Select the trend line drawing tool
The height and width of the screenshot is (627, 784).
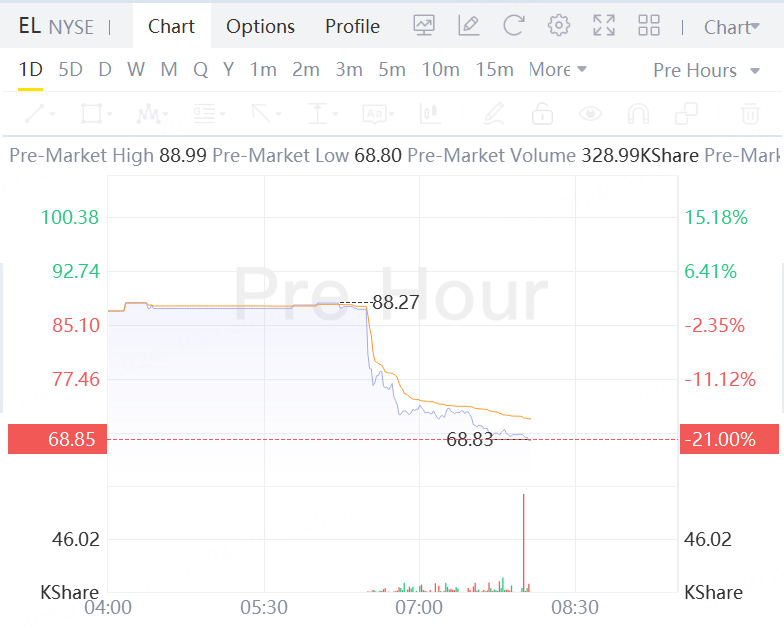pyautogui.click(x=40, y=114)
